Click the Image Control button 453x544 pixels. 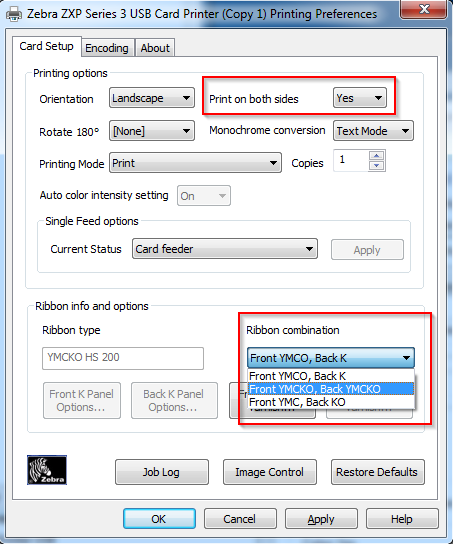coord(270,472)
